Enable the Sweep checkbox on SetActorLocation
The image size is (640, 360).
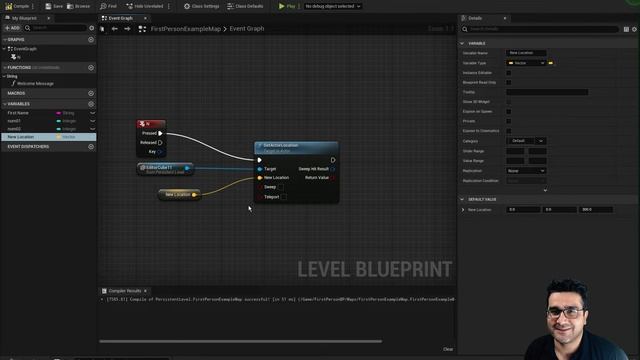[x=281, y=187]
